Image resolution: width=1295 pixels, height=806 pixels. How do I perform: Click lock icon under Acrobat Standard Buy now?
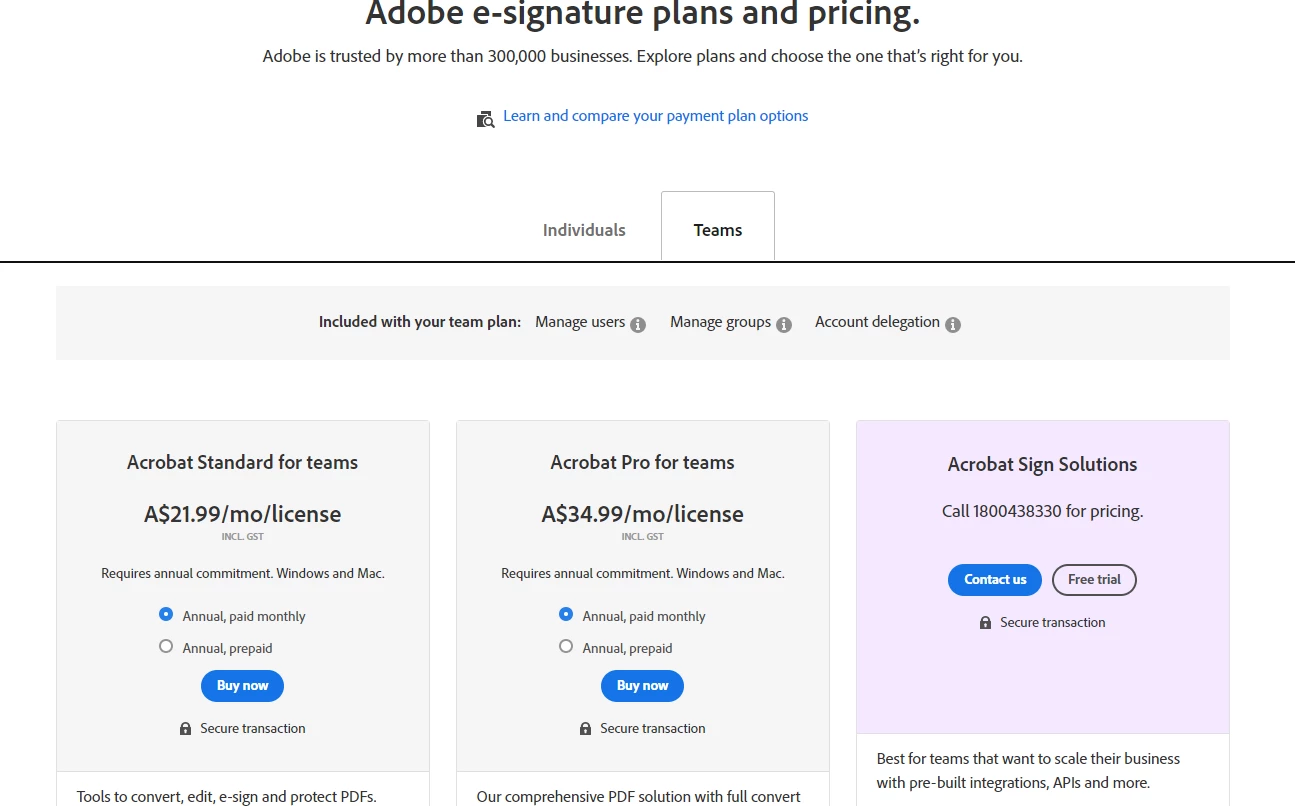click(x=185, y=729)
